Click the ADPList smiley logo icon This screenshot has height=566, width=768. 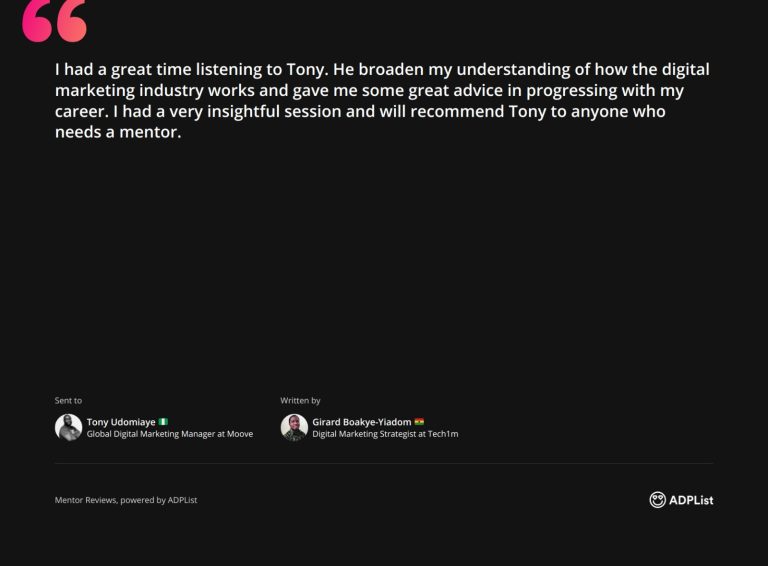[x=657, y=500]
